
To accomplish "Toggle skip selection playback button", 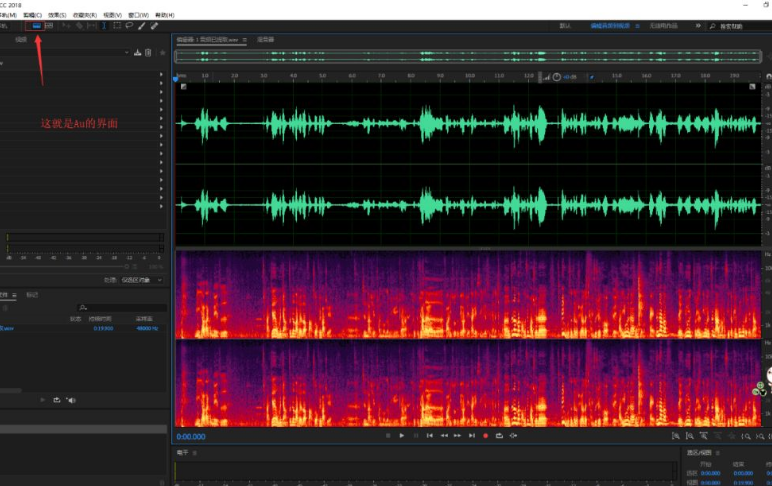I will pos(514,436).
